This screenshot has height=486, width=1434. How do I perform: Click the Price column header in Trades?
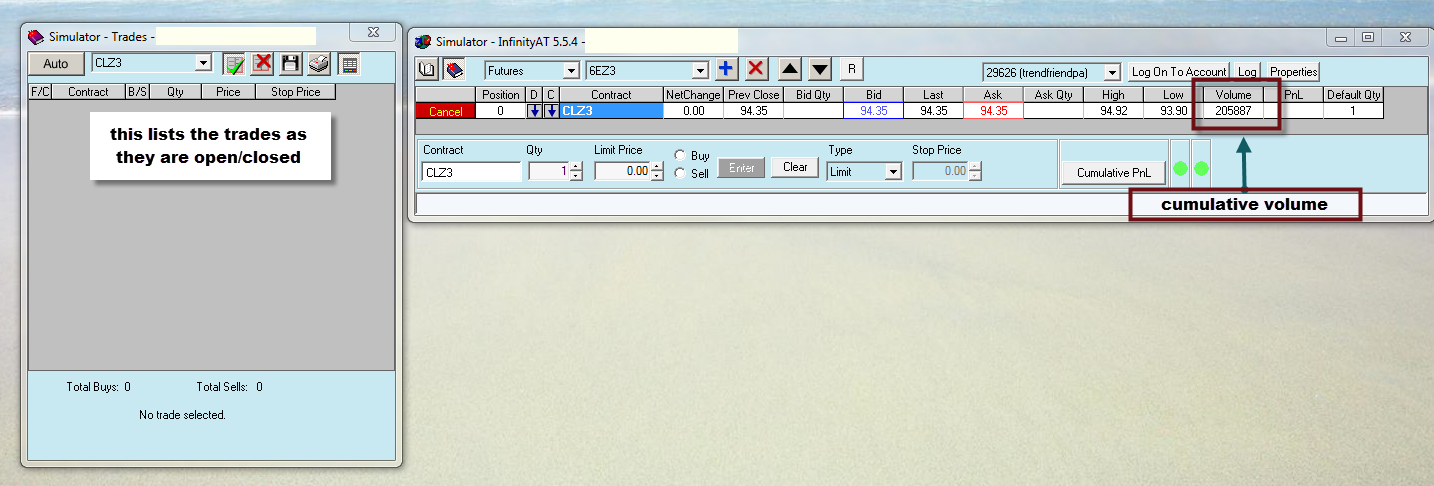tap(229, 92)
